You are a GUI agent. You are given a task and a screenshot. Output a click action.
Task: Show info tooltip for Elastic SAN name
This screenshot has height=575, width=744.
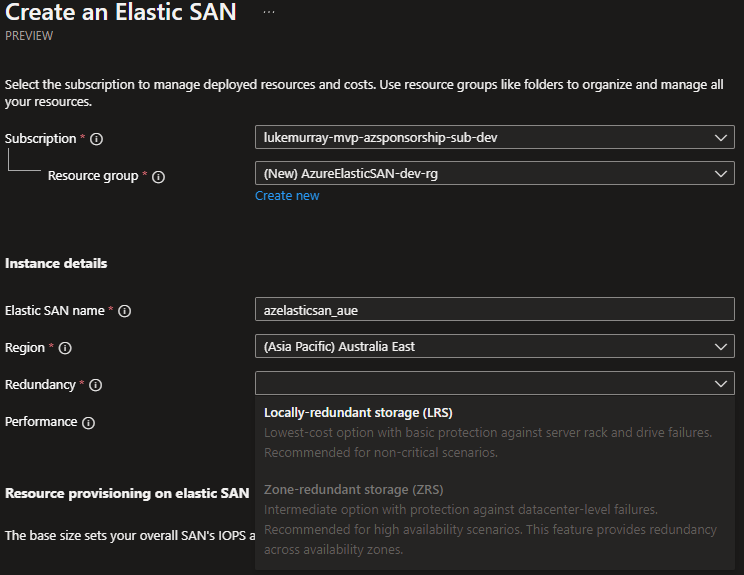click(124, 311)
